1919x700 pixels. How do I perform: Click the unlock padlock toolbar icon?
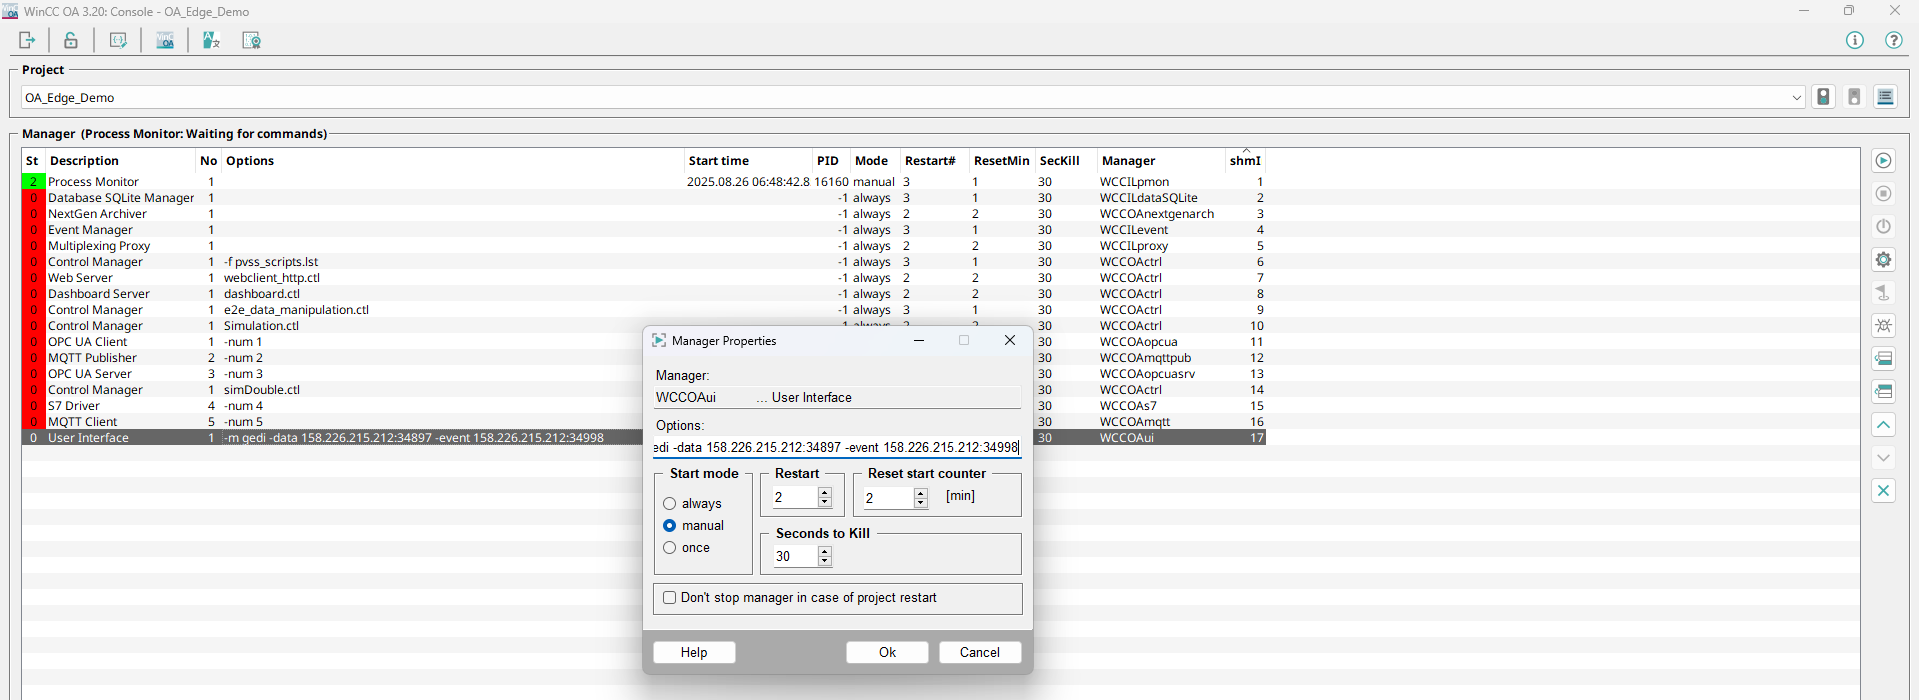click(71, 40)
